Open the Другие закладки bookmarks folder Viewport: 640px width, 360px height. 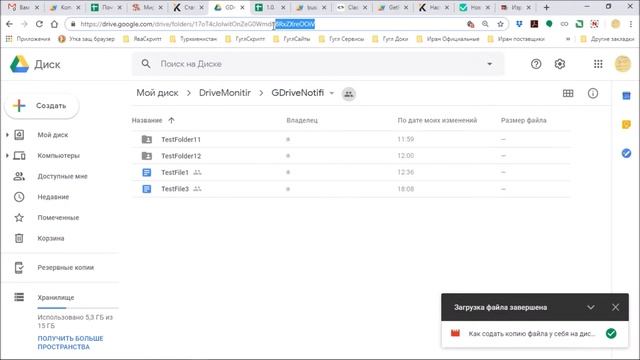click(x=608, y=39)
